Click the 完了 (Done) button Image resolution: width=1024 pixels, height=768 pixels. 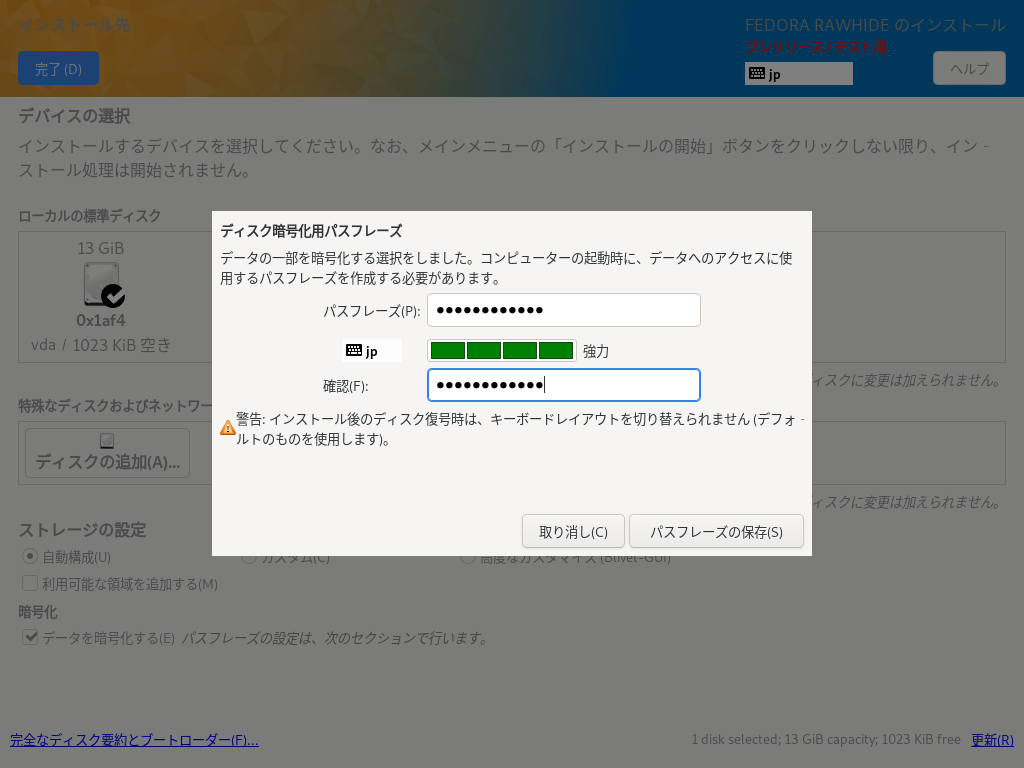(x=59, y=68)
